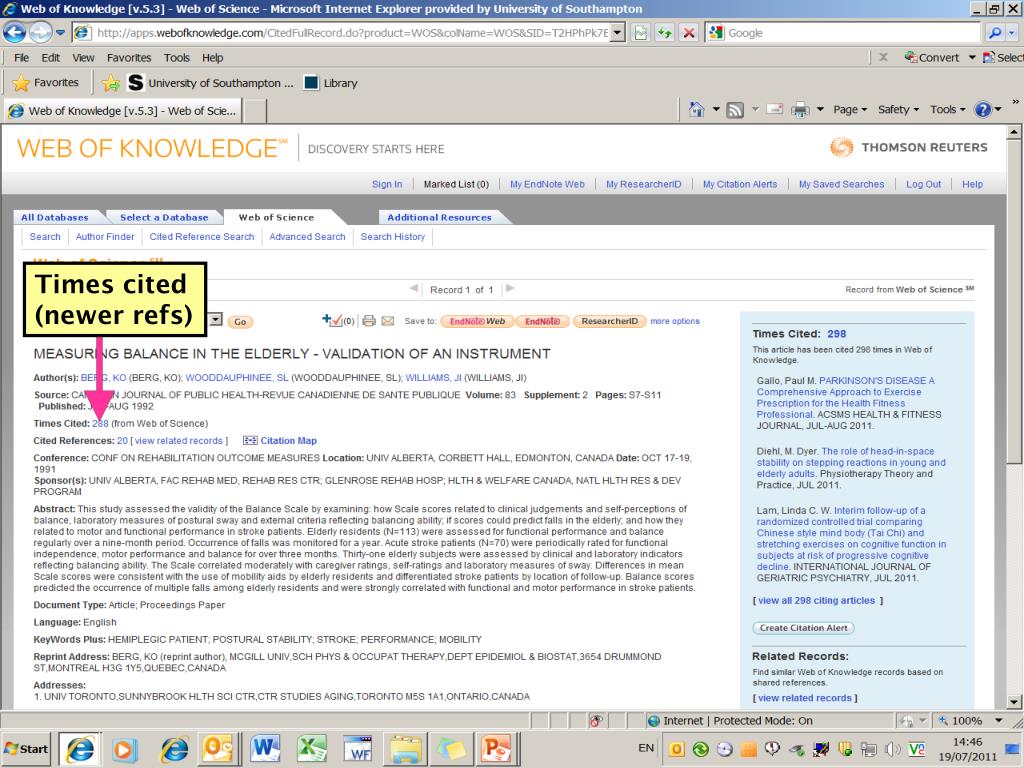
Task: Open the more options link
Action: 675,321
